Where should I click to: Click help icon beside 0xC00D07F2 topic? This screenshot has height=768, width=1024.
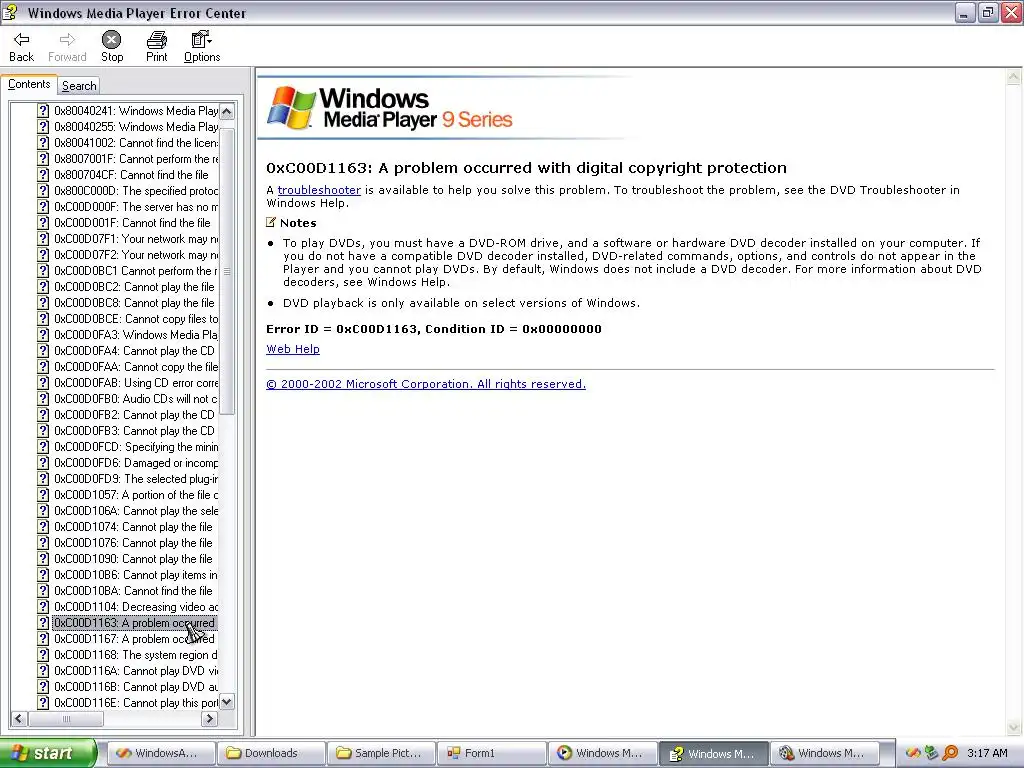43,255
